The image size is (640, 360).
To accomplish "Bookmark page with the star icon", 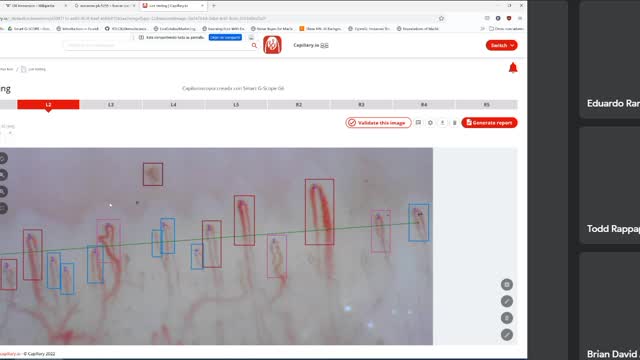I will click(441, 18).
